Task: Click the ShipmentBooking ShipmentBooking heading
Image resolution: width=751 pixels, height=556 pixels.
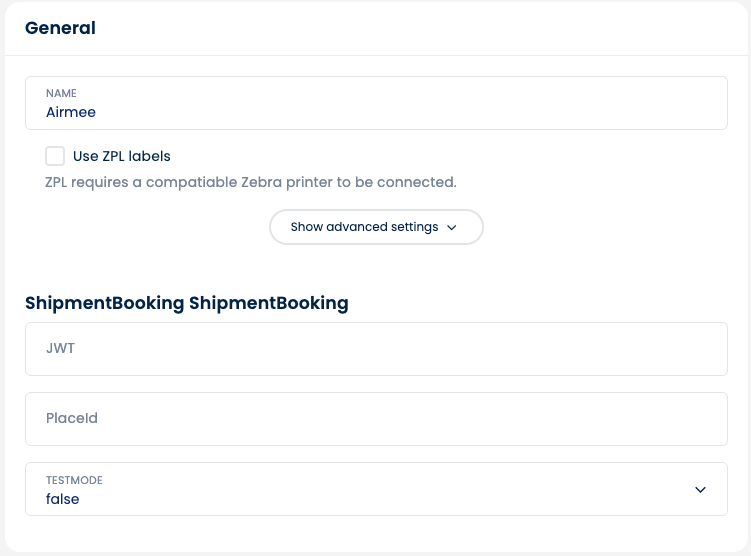Action: 187,303
